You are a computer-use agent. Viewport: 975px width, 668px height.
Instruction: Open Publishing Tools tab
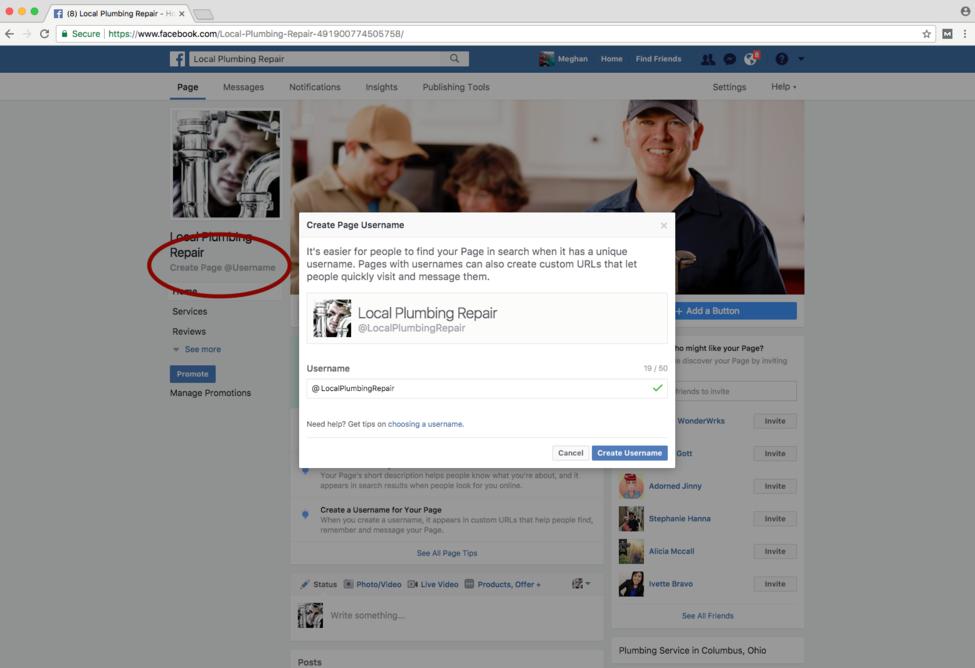coord(456,87)
